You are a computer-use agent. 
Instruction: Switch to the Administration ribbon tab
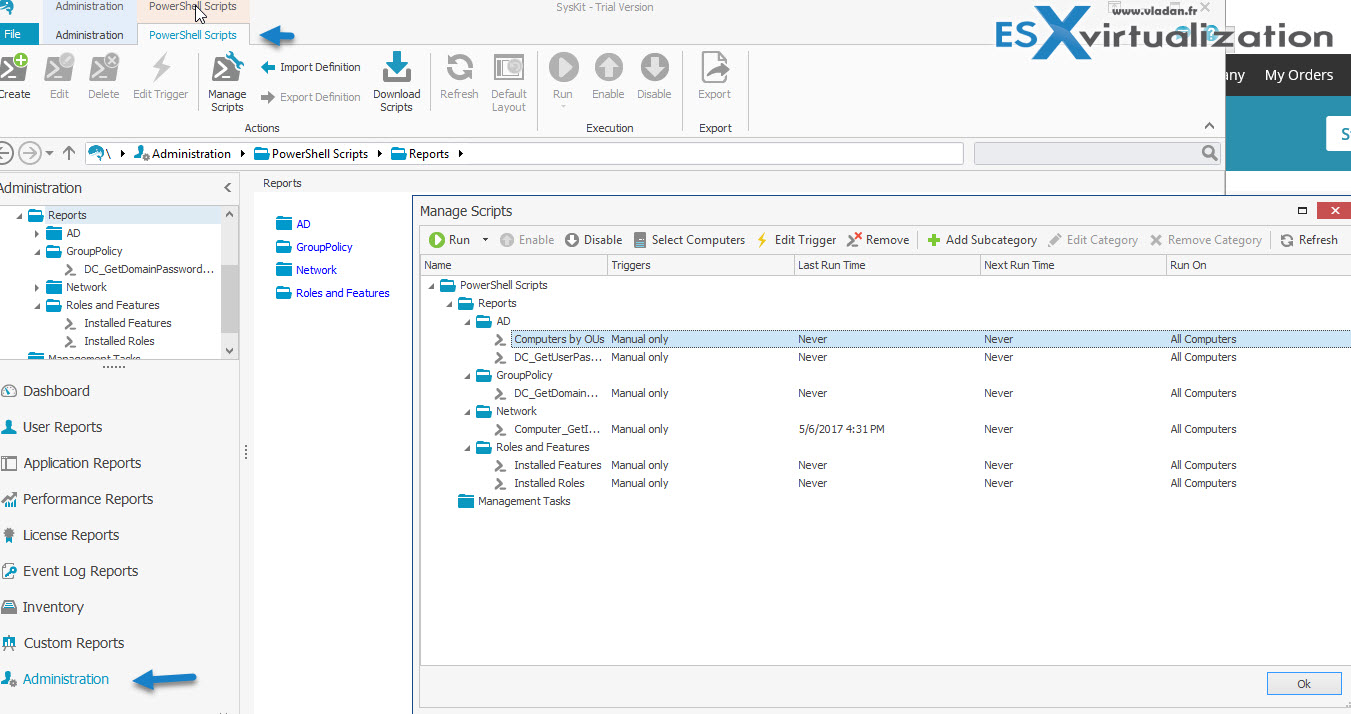pyautogui.click(x=89, y=35)
